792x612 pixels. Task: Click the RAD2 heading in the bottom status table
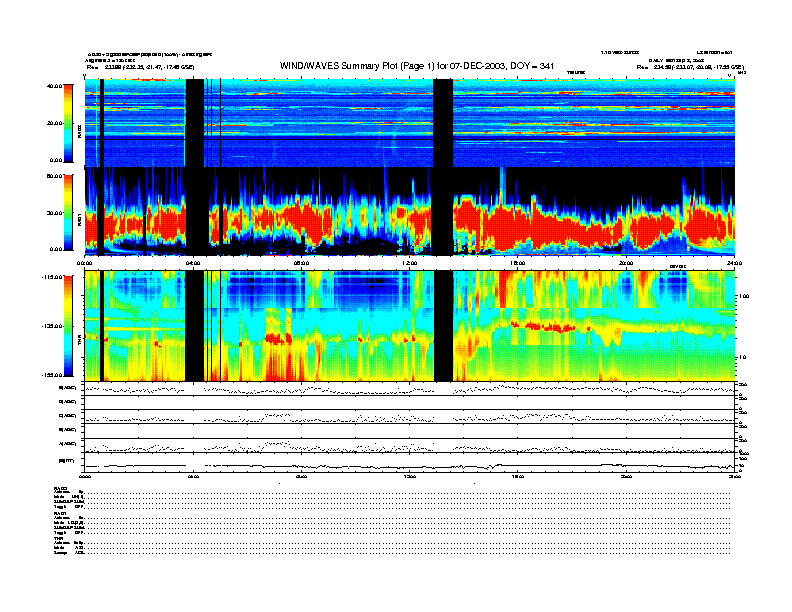pos(60,489)
